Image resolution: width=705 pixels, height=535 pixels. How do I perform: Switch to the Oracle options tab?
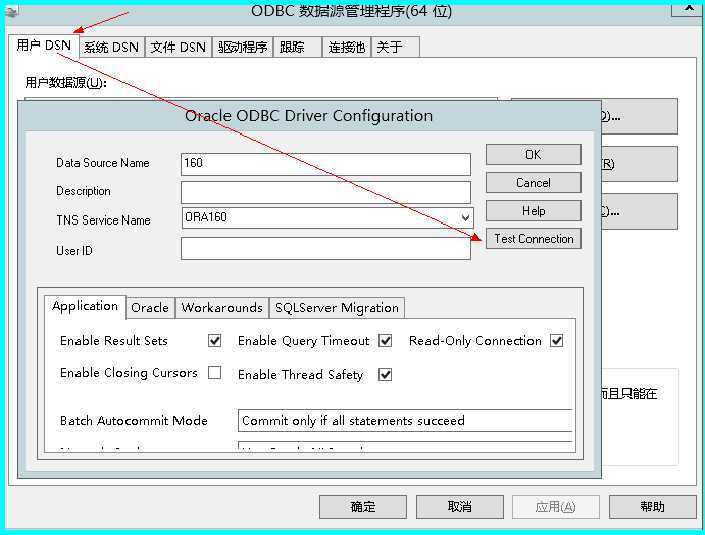coord(150,308)
